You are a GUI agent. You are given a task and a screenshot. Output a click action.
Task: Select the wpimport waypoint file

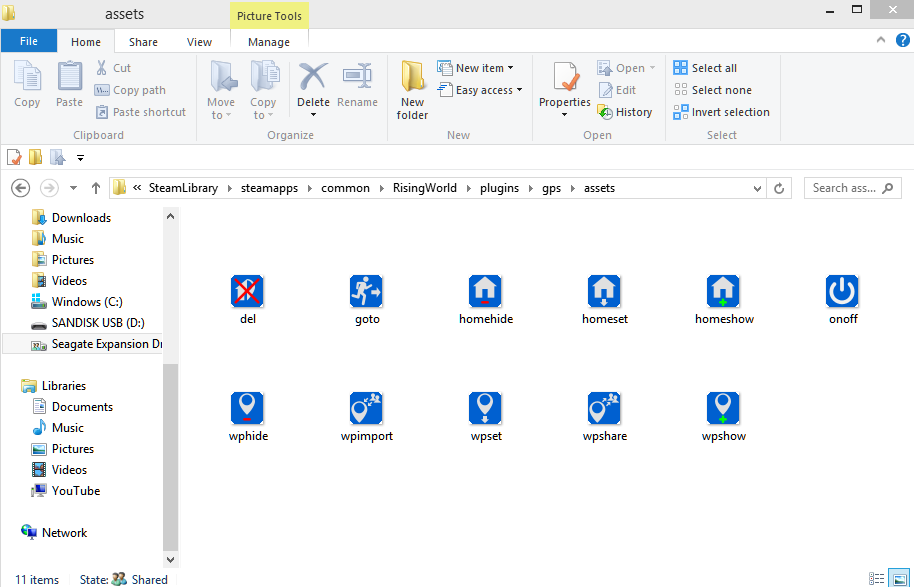tap(367, 409)
